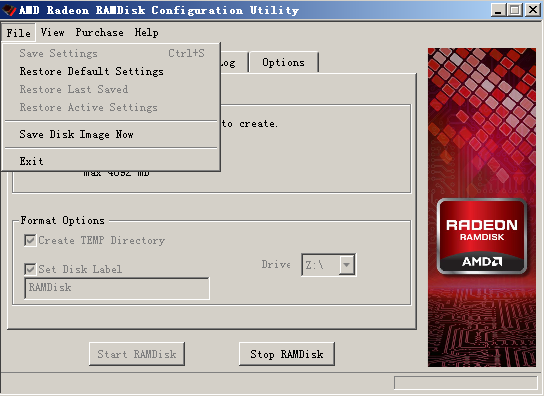
Task: Open the Purchase menu
Action: pyautogui.click(x=100, y=33)
